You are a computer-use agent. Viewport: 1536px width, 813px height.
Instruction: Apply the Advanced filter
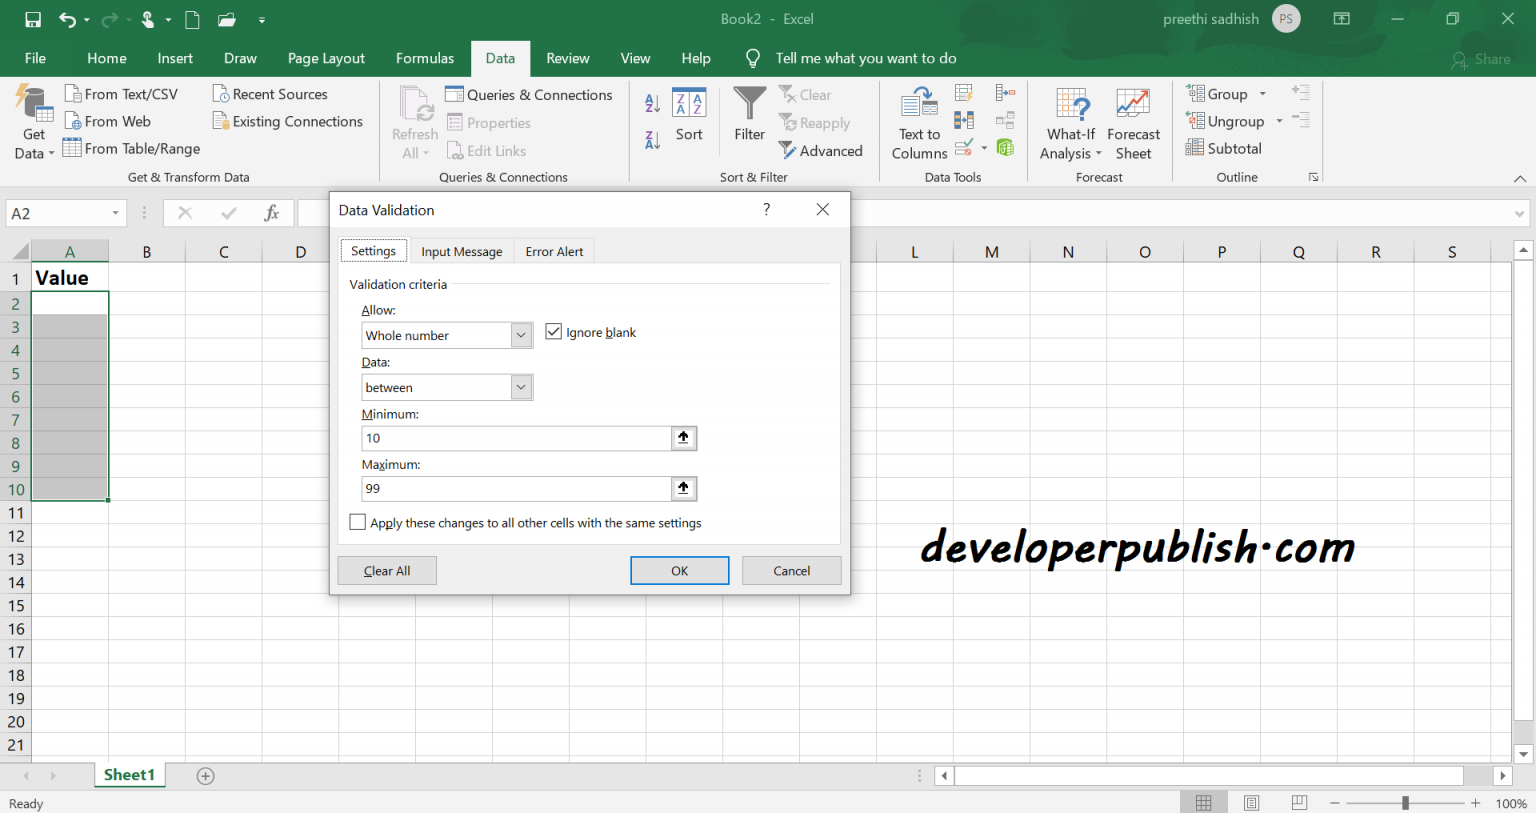[x=821, y=150]
